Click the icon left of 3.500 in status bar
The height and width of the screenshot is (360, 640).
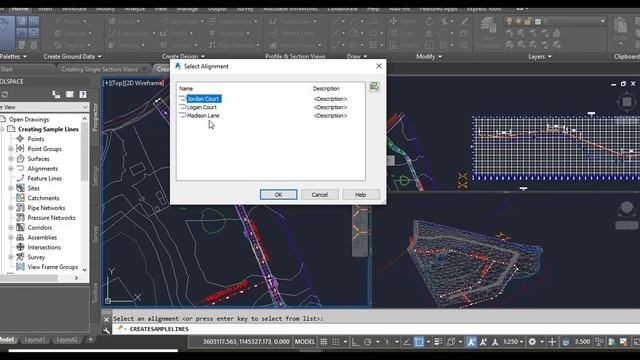coord(566,342)
